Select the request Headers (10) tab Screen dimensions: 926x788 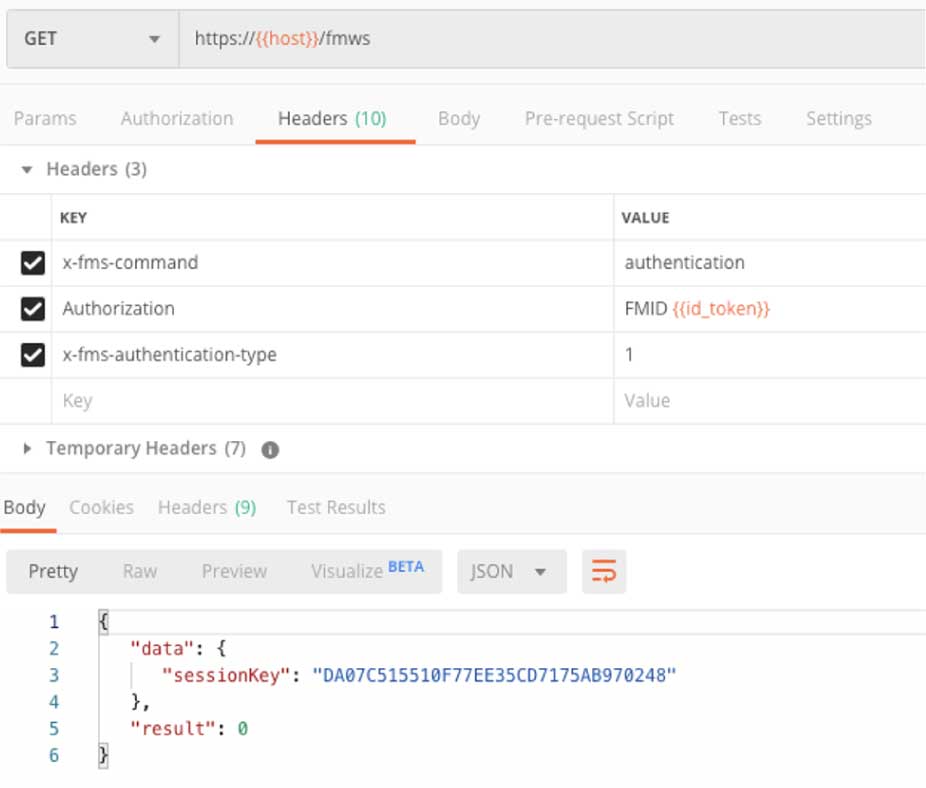[332, 119]
